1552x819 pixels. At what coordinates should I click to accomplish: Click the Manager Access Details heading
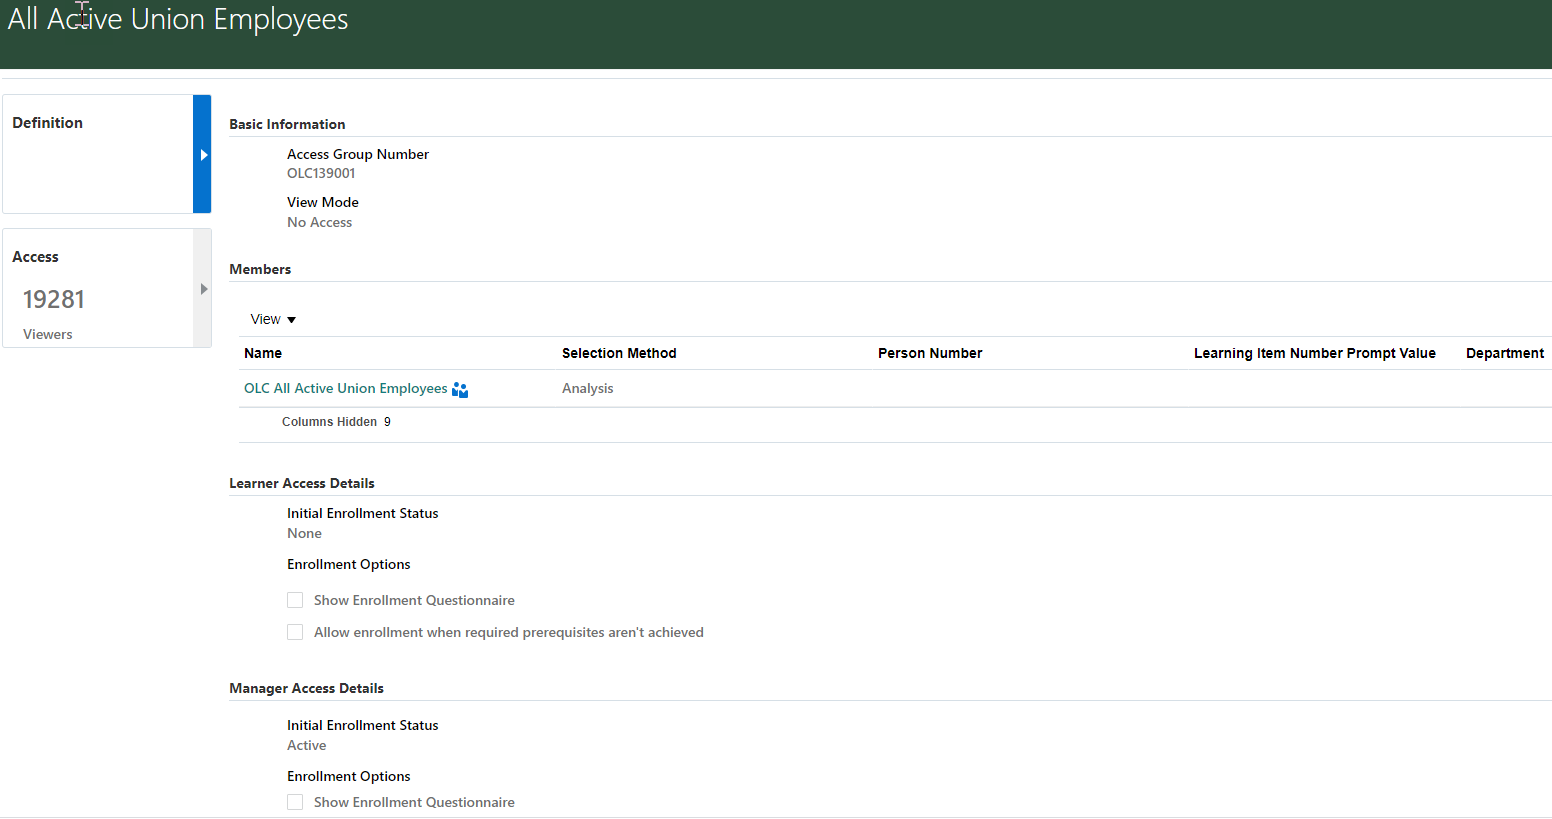tap(306, 688)
